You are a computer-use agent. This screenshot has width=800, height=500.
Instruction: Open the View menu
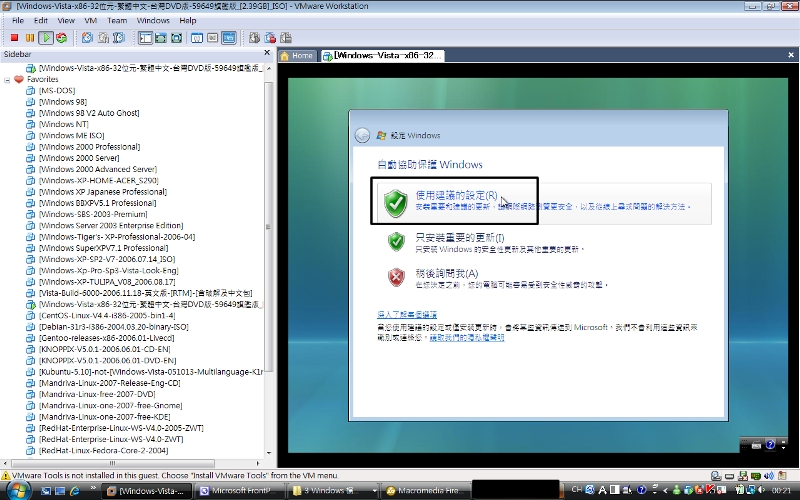click(x=66, y=20)
